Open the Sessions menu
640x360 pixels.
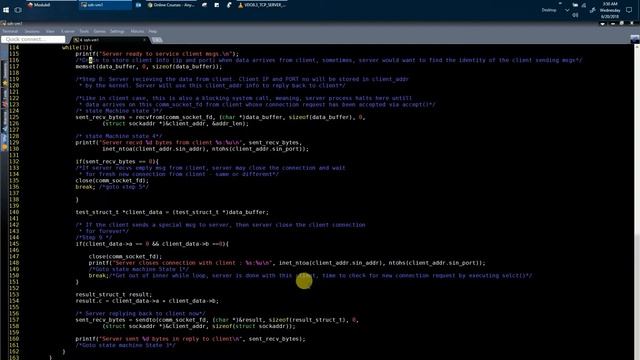pos(32,31)
